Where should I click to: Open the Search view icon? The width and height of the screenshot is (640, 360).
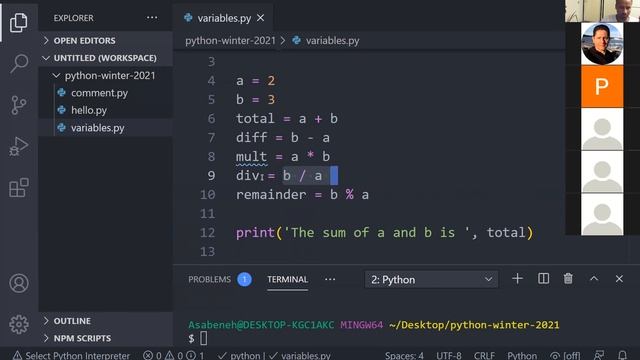coord(19,63)
